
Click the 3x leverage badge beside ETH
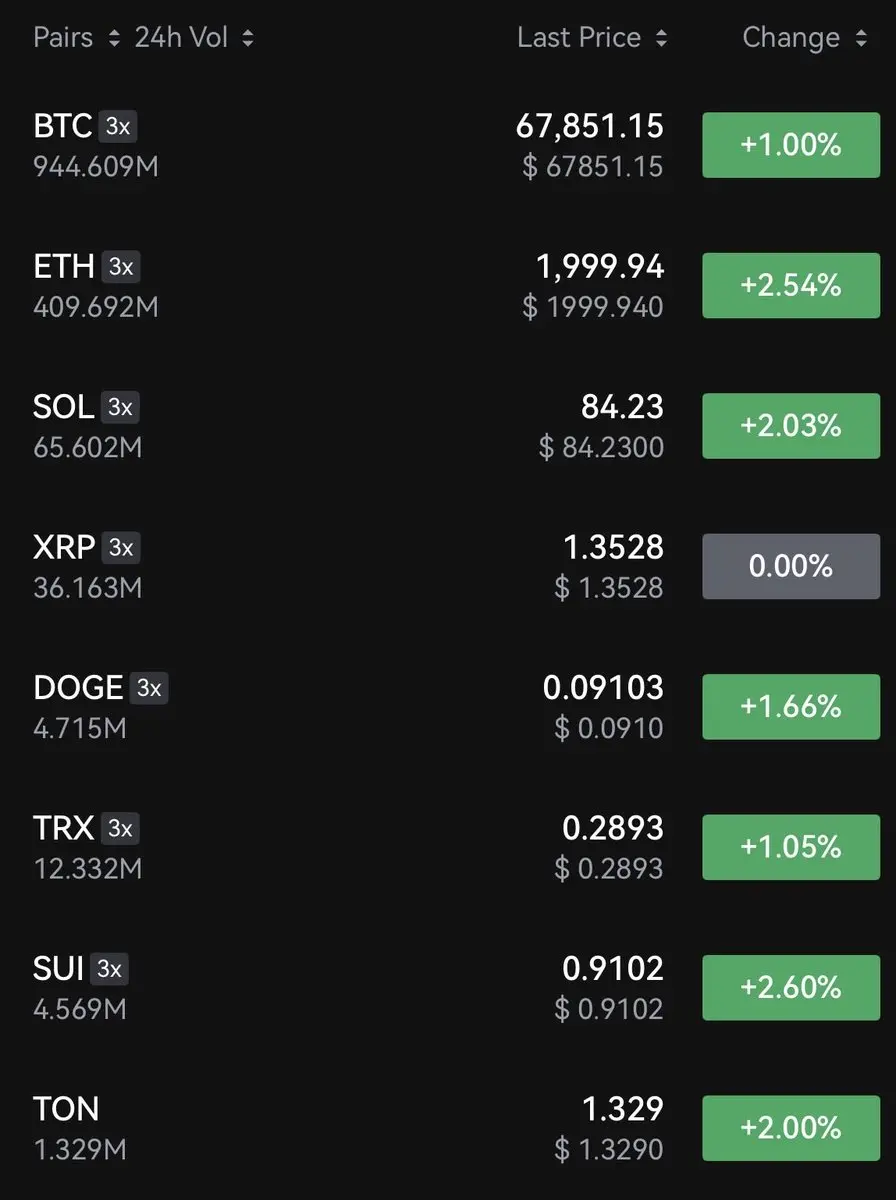(121, 267)
